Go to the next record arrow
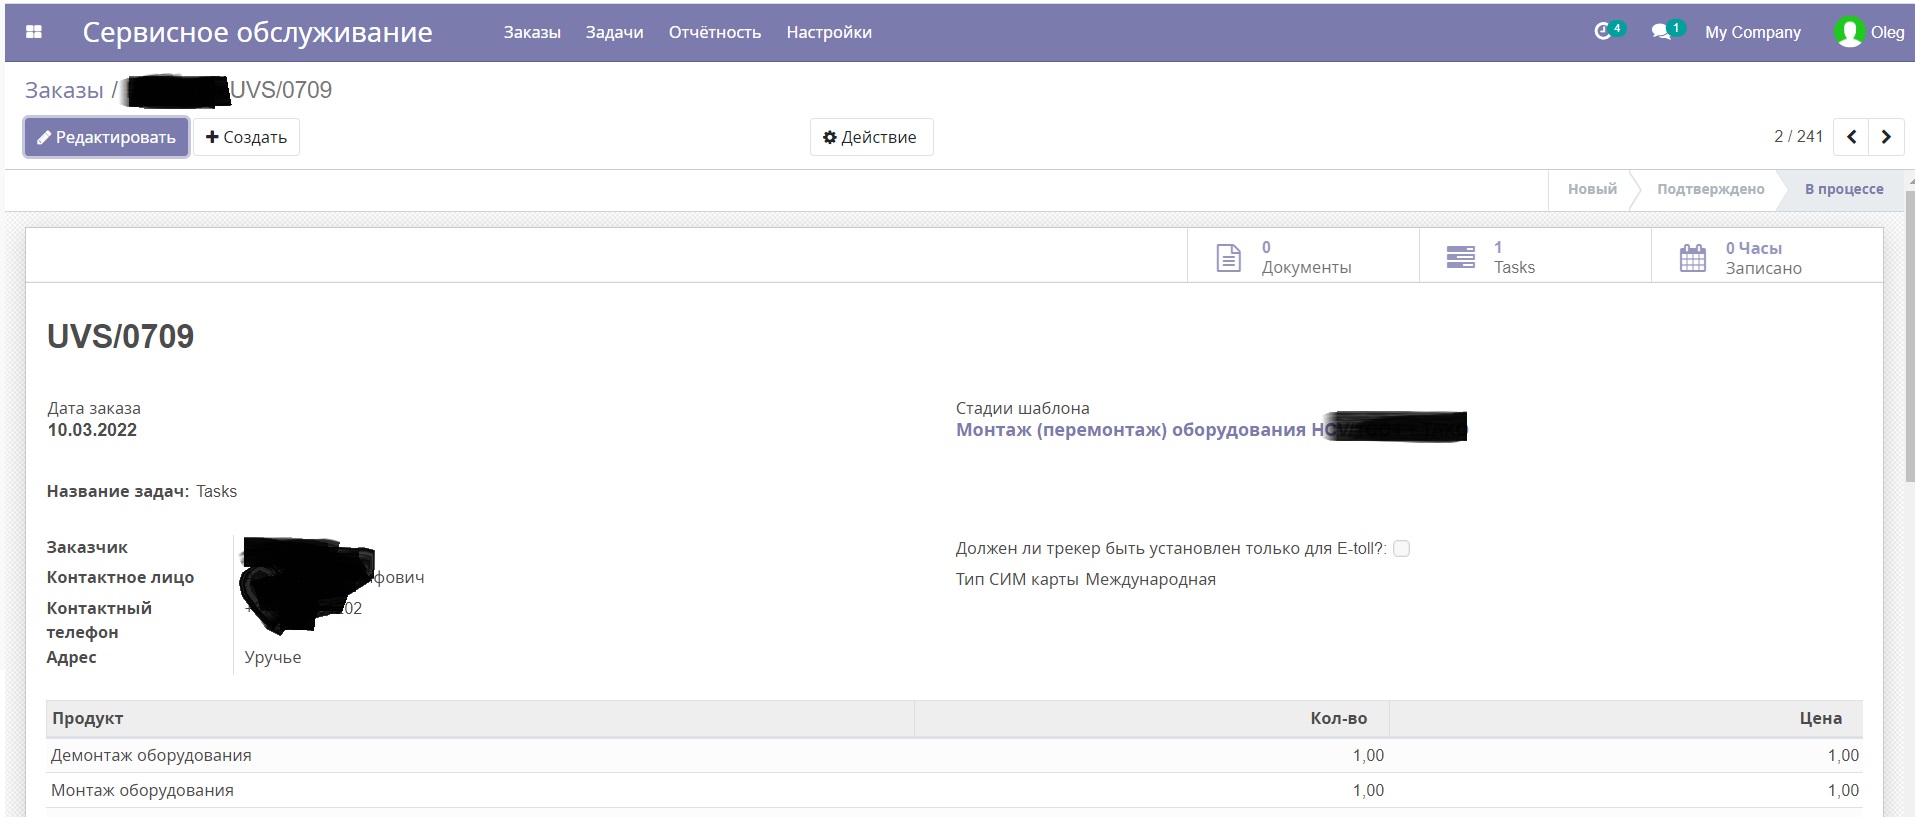The width and height of the screenshot is (1915, 817). pyautogui.click(x=1886, y=137)
